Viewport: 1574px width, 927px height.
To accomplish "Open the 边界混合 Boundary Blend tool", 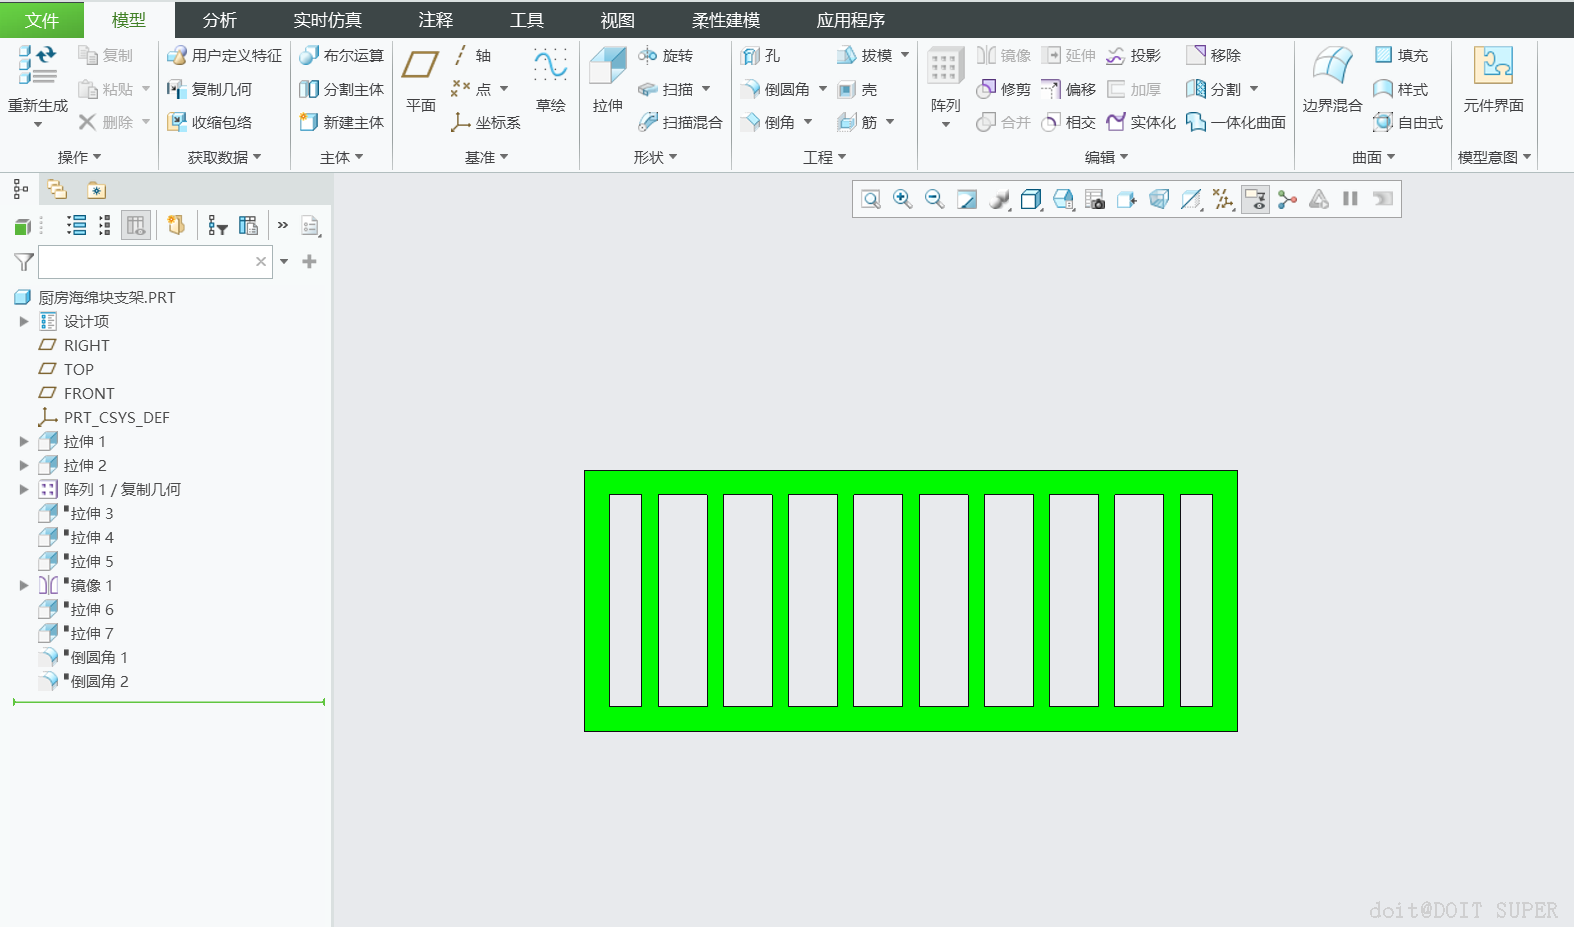I will coord(1332,80).
